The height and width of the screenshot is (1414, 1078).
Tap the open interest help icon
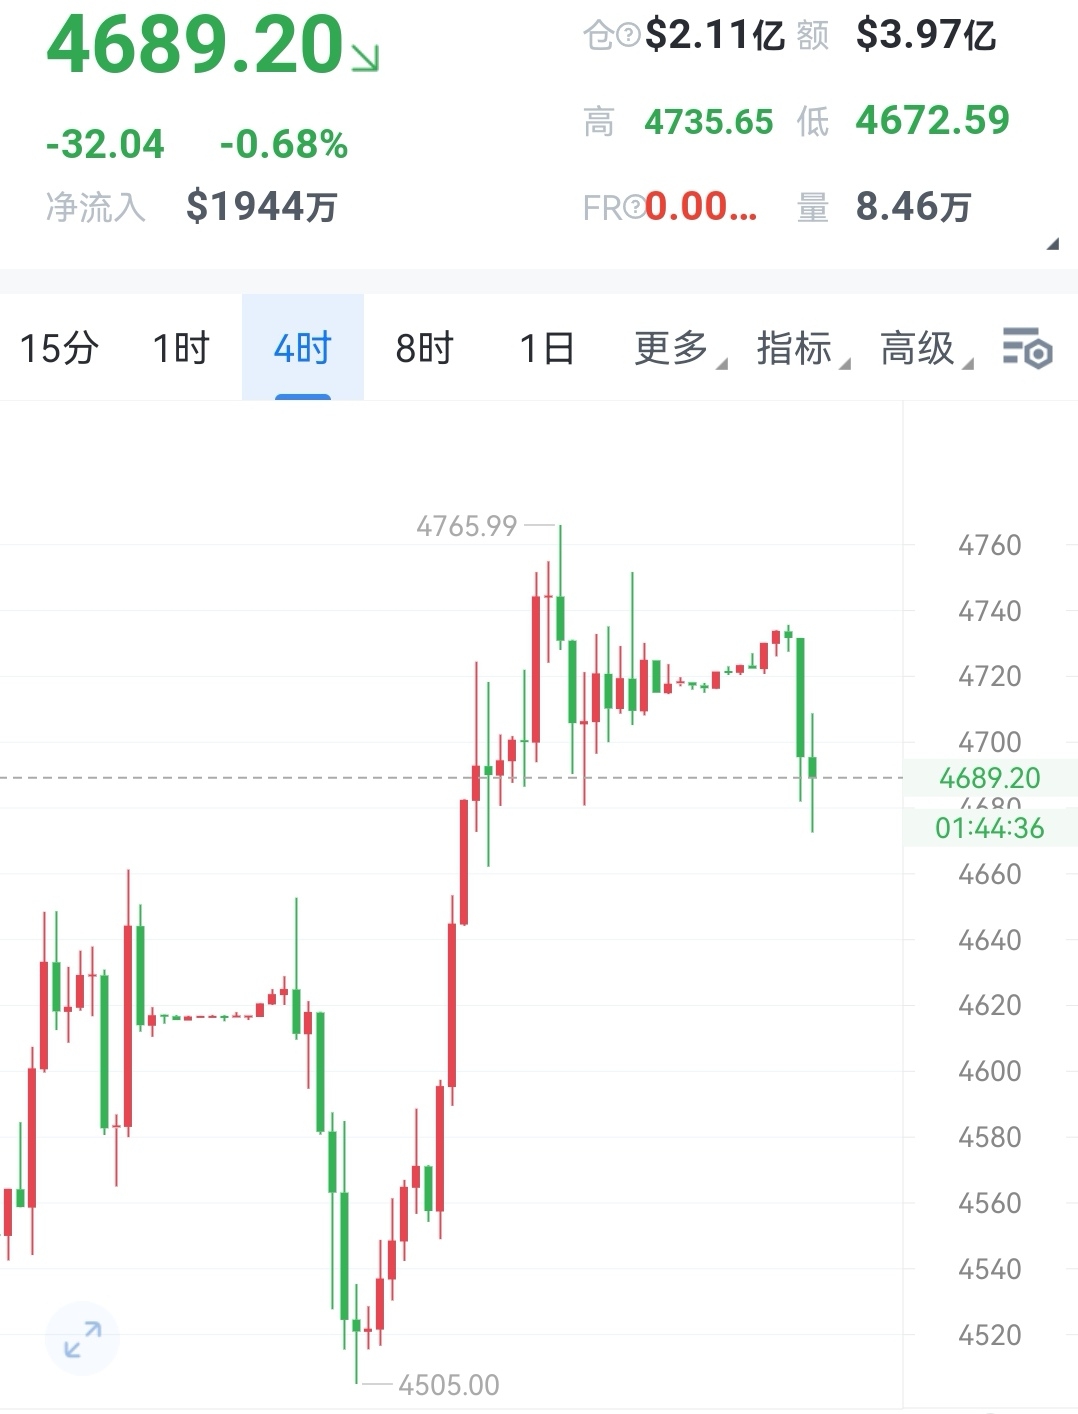[627, 37]
